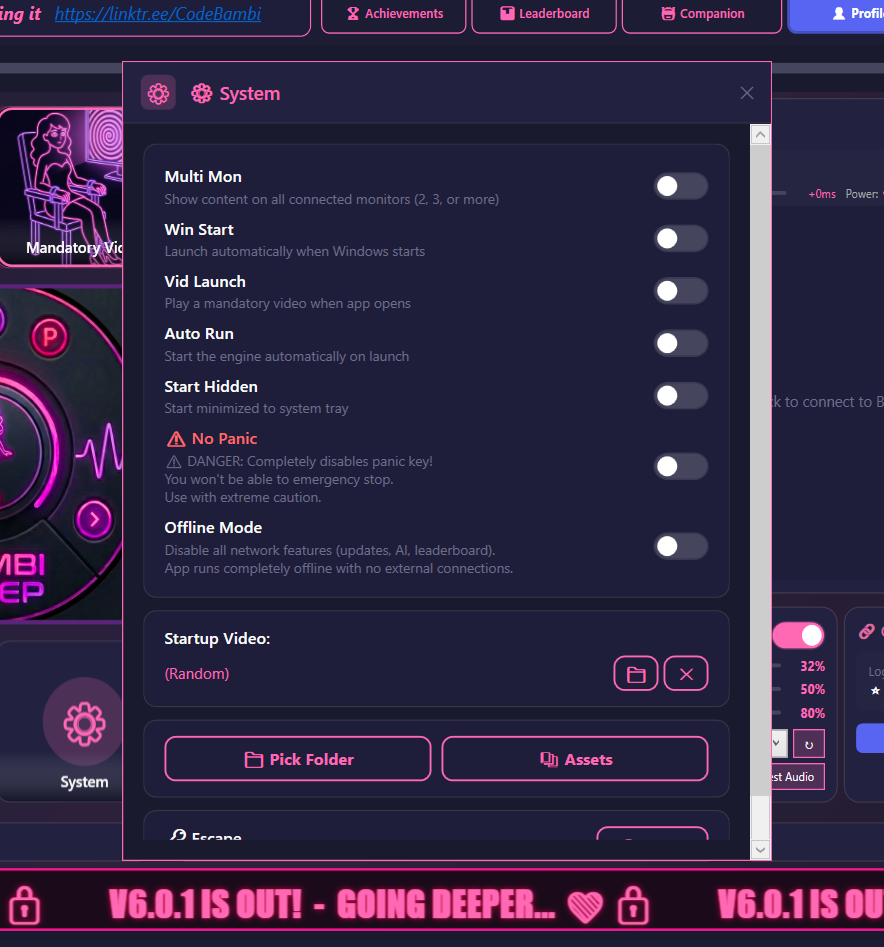Click the round P button
Image resolution: width=884 pixels, height=947 pixels.
coord(50,337)
